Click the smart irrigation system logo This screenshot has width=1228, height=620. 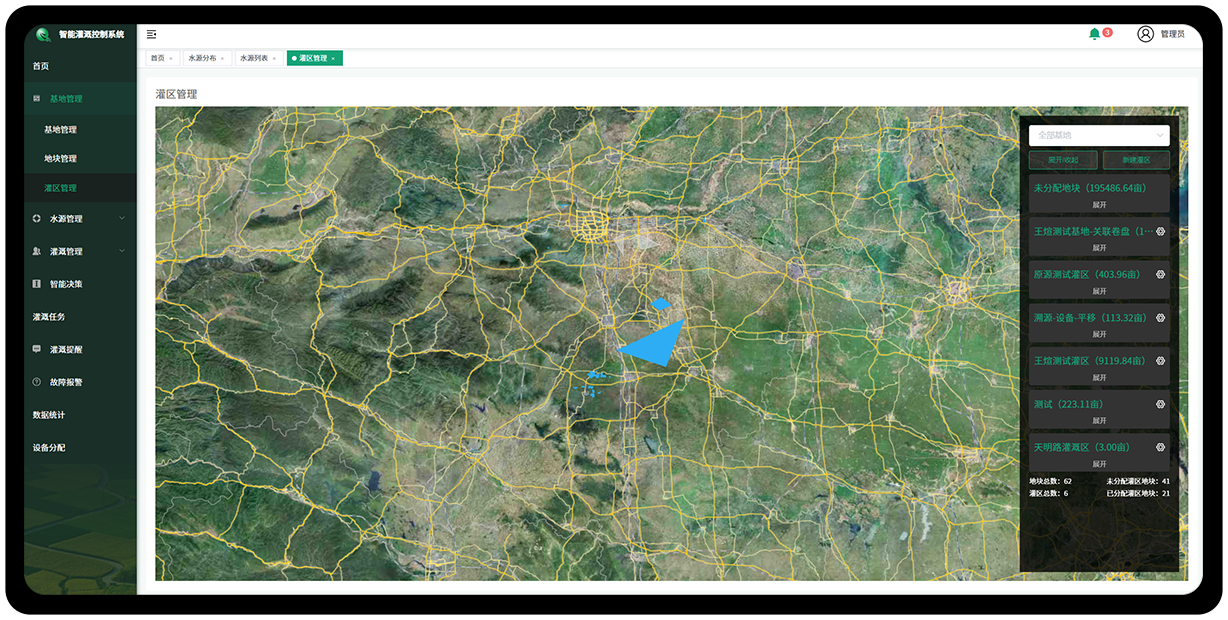pyautogui.click(x=43, y=34)
